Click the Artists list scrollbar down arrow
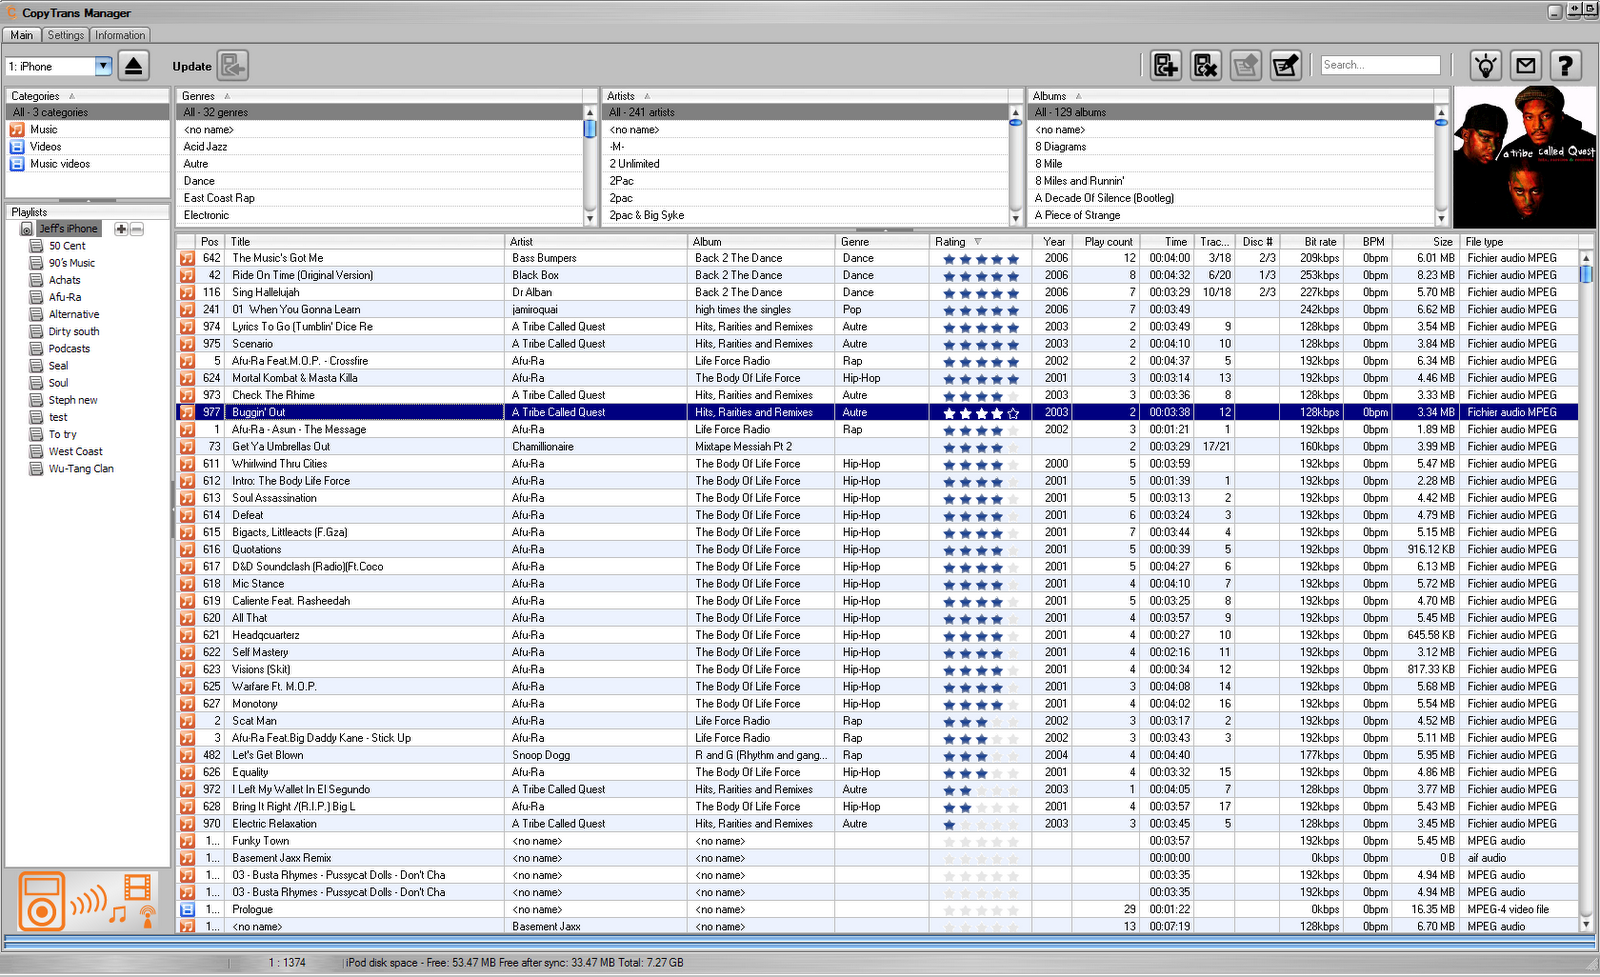1600x977 pixels. [1016, 218]
